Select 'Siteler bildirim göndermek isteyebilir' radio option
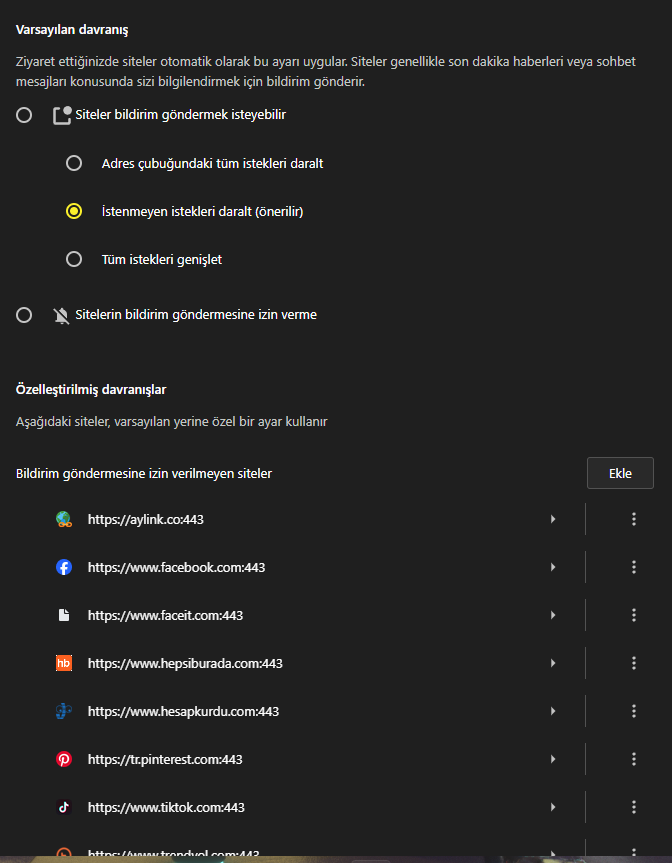Screen dimensions: 672x863 pos(24,115)
